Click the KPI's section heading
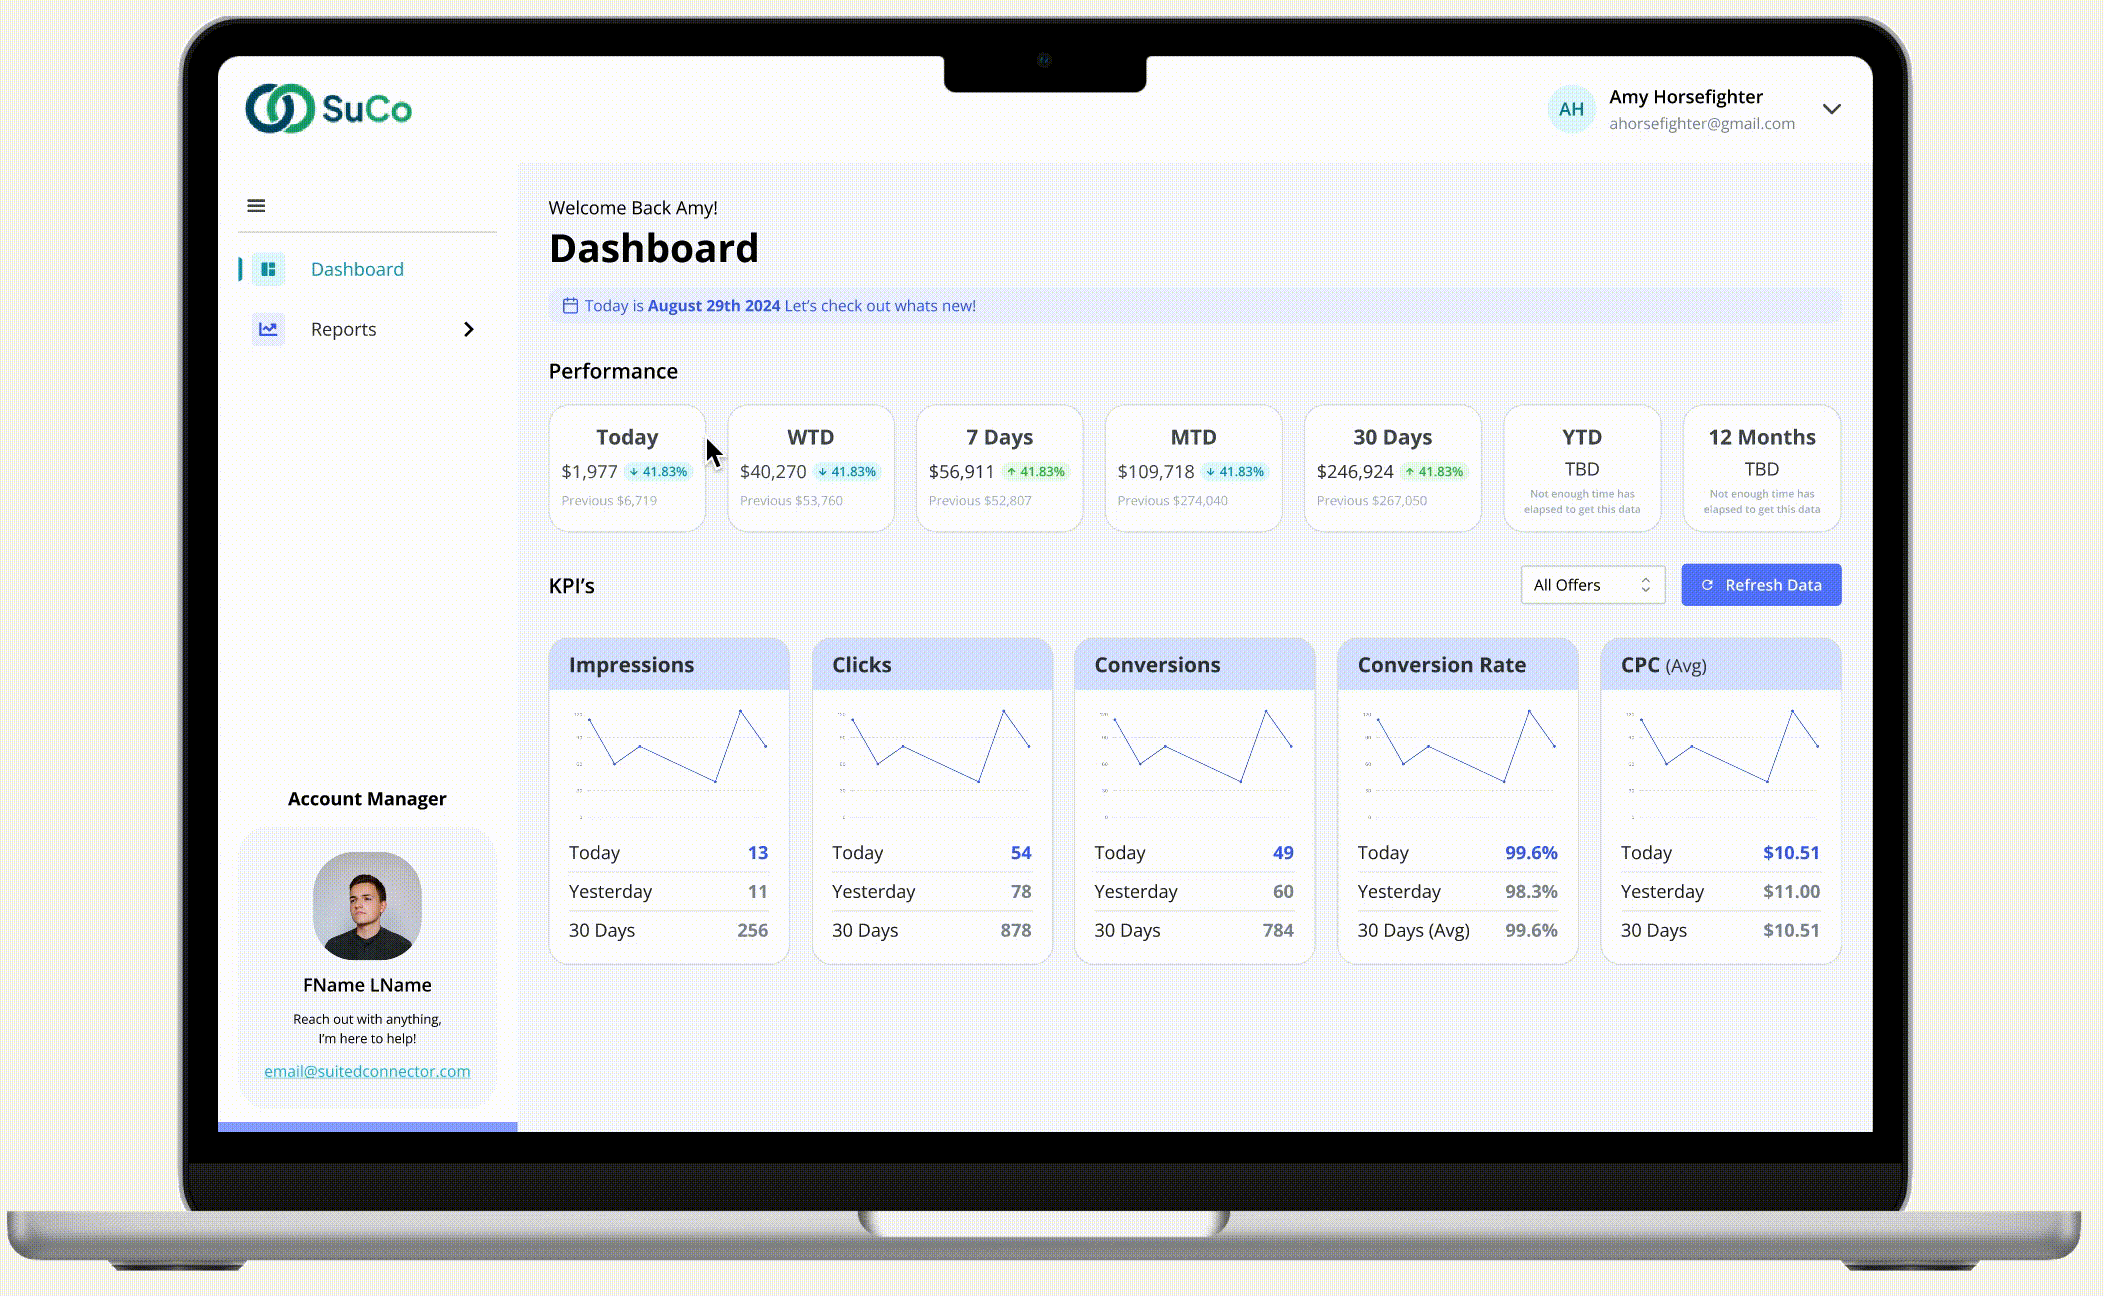 click(572, 586)
